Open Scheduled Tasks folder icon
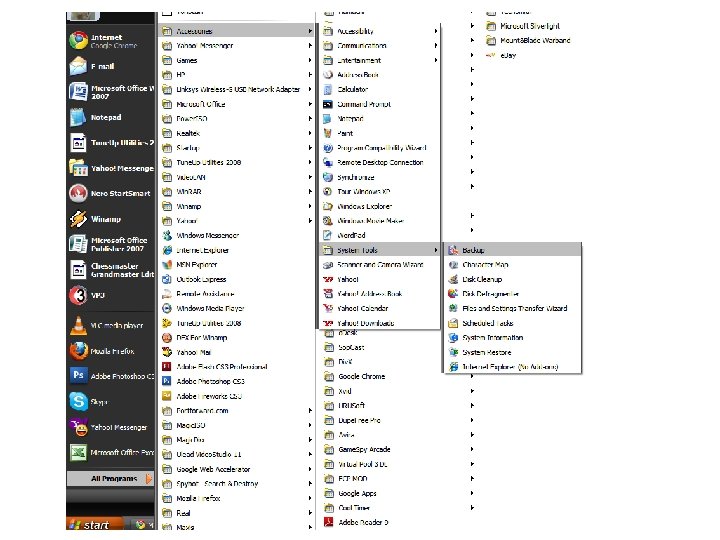Screen dimensions: 720x540 pyautogui.click(x=453, y=323)
